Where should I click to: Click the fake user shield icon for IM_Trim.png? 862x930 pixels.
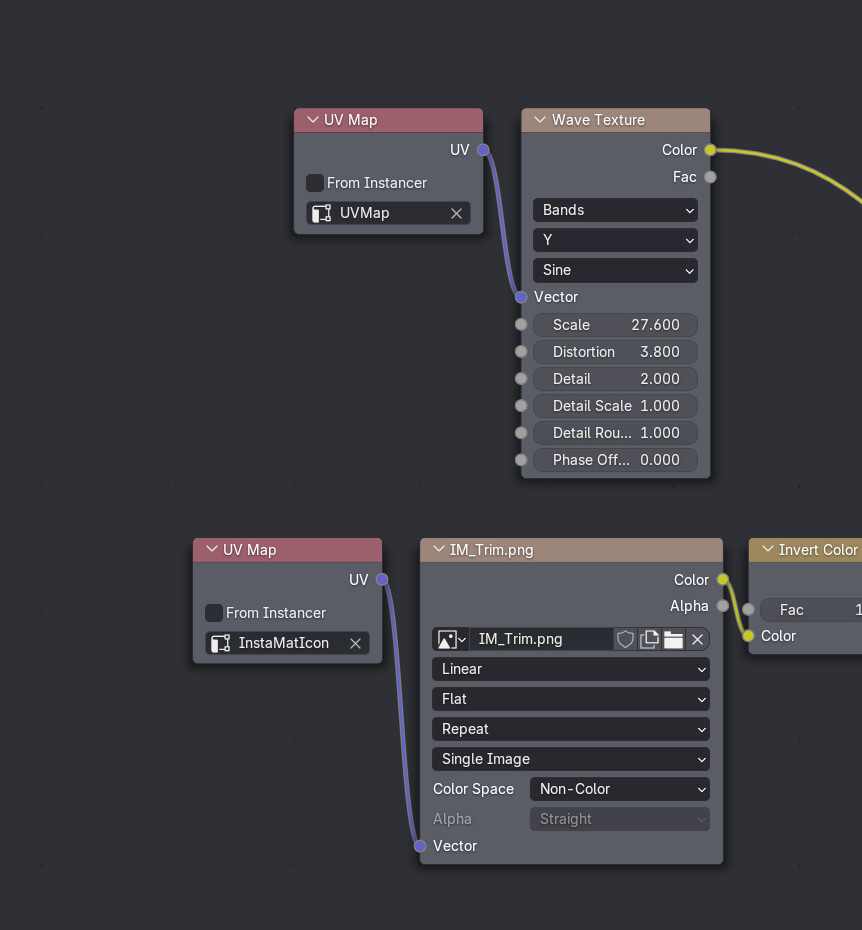coord(625,639)
